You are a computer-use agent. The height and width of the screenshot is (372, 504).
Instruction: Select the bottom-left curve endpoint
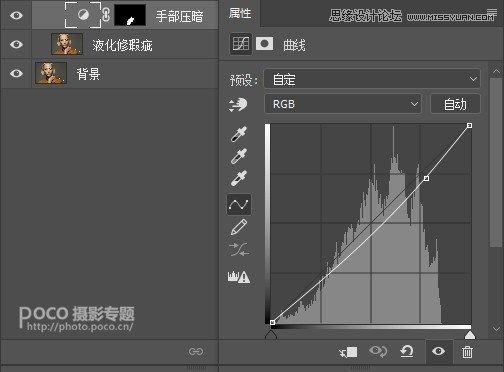(272, 322)
